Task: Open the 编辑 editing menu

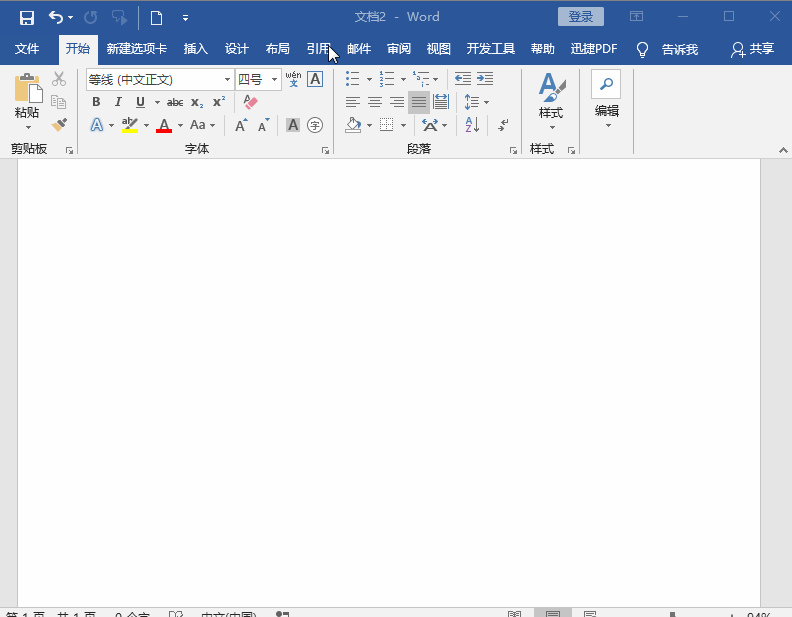Action: (x=607, y=99)
